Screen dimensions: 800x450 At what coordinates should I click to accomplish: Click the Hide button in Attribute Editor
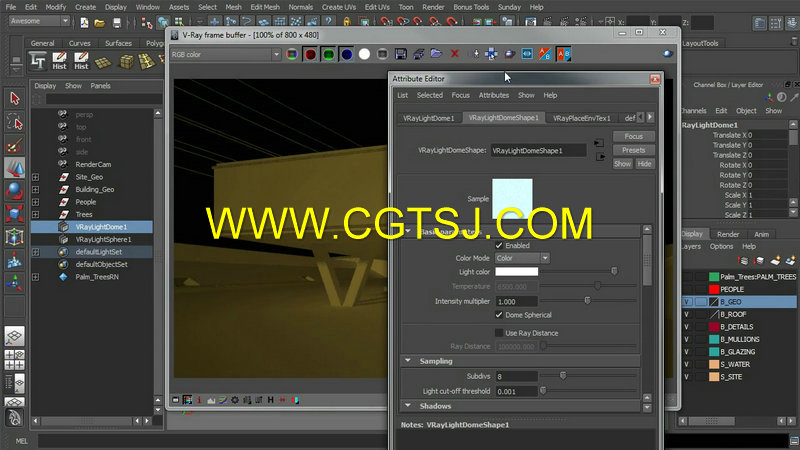(644, 164)
